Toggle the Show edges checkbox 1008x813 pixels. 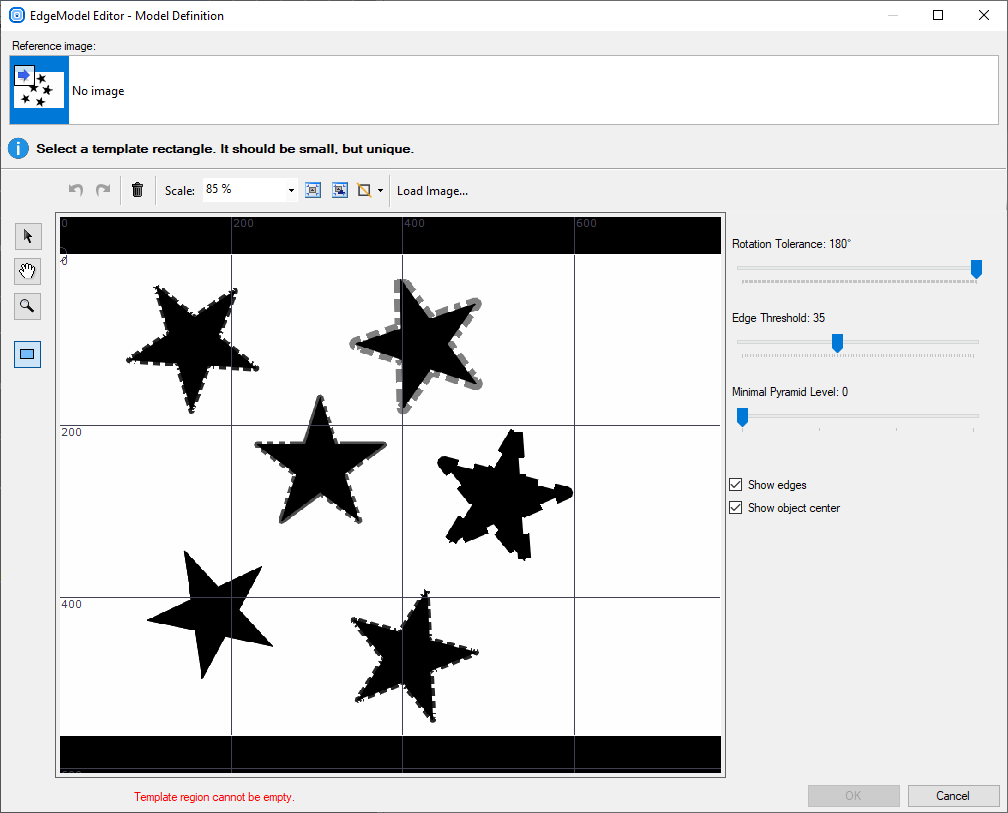(x=737, y=485)
